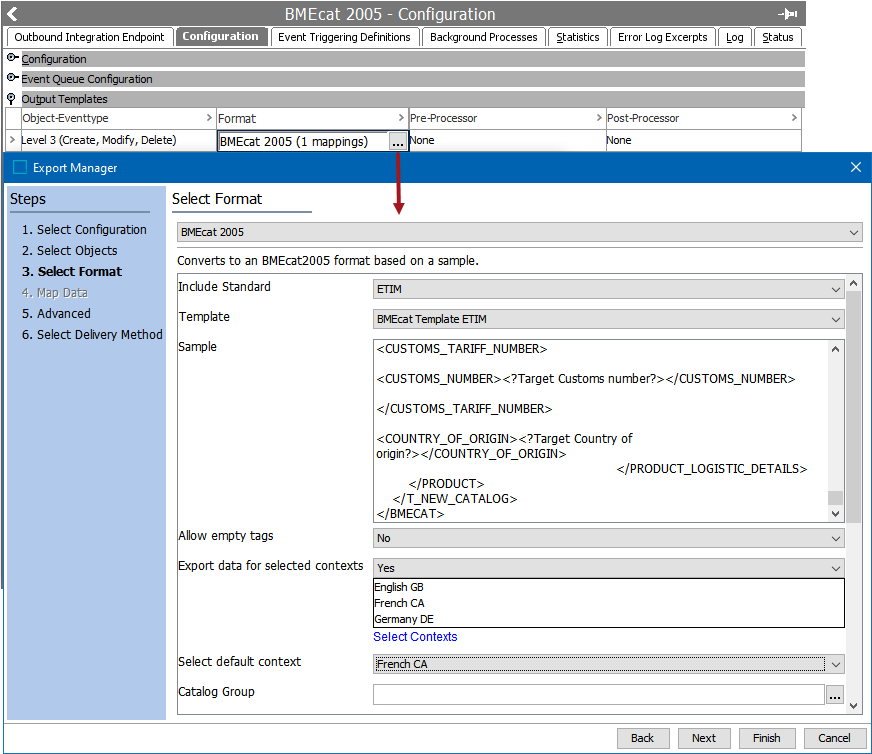Close the Export Manager dialog
Viewport: 872px width, 754px height.
tap(855, 167)
